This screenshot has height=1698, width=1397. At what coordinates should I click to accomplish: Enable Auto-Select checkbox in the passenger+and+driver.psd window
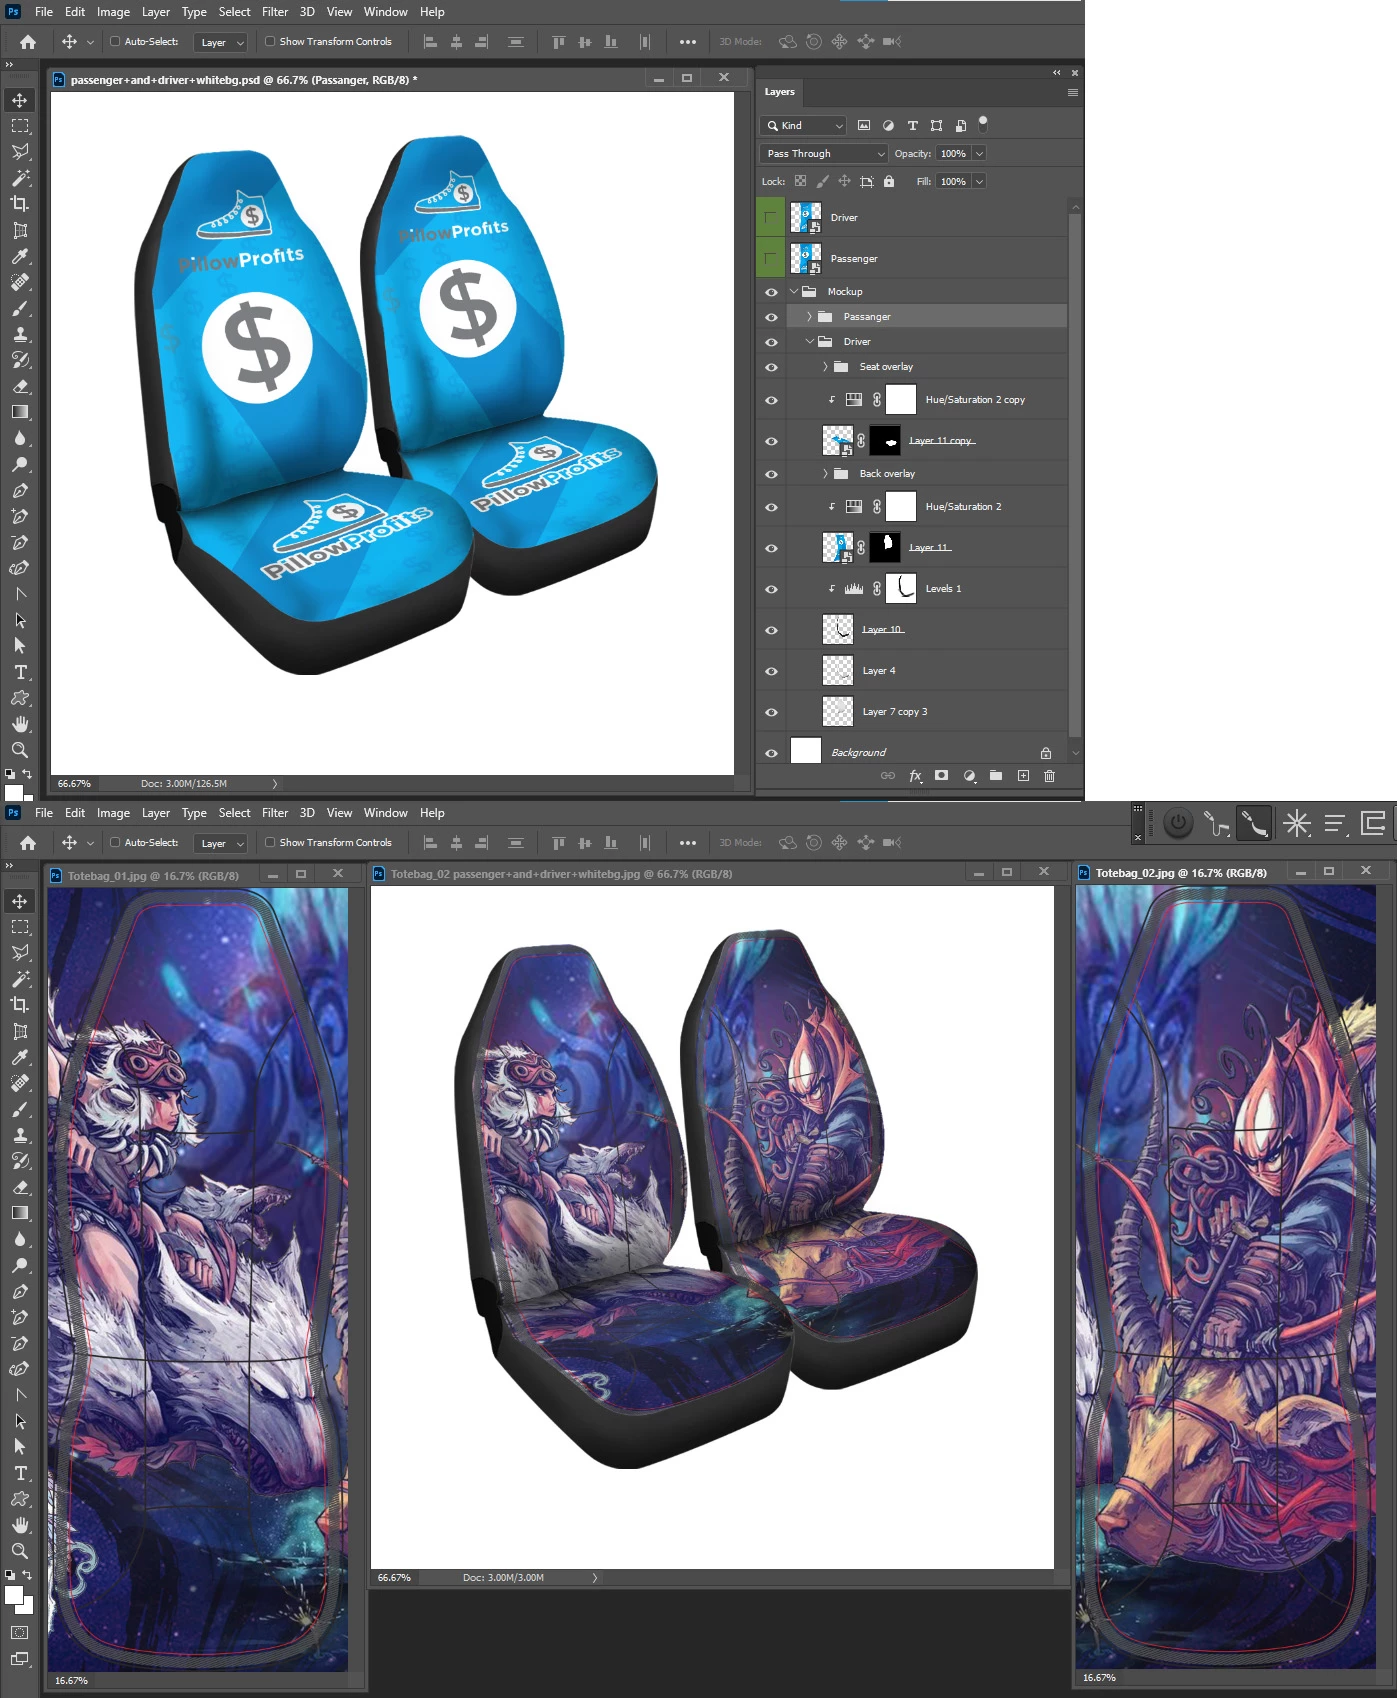pyautogui.click(x=115, y=41)
